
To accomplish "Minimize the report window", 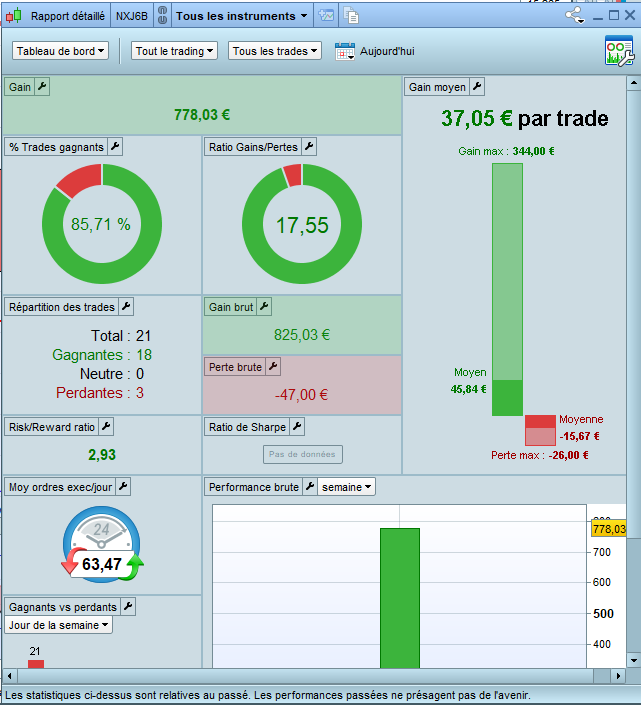I will [x=597, y=16].
